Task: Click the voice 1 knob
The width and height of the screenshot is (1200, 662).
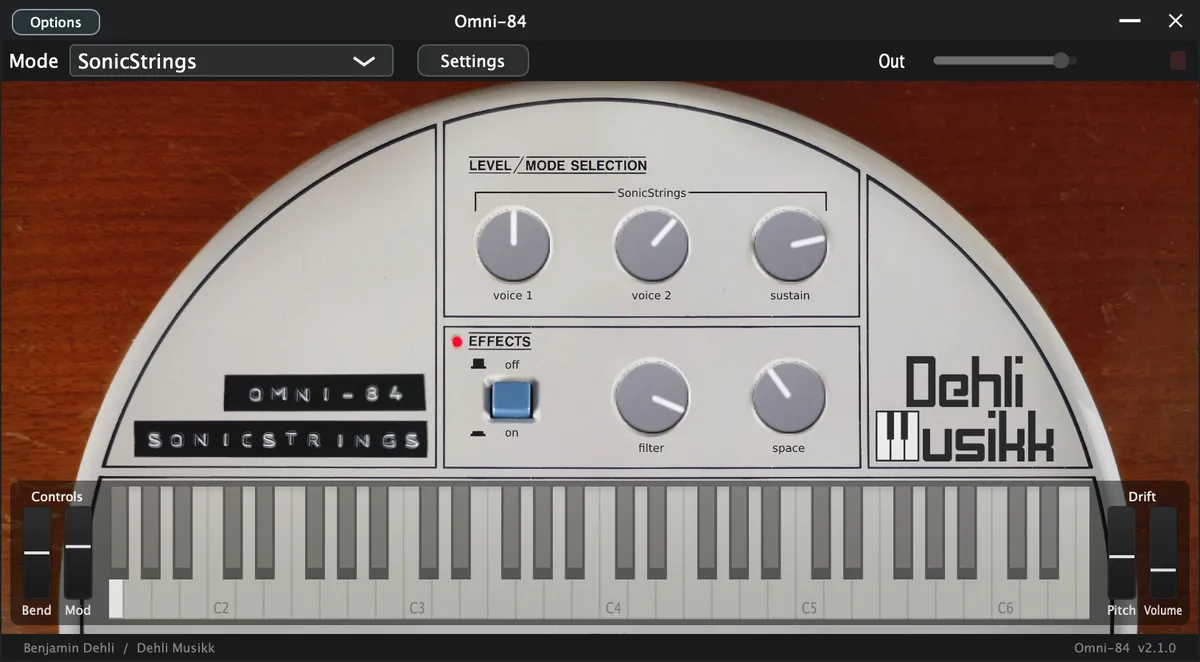Action: click(513, 245)
